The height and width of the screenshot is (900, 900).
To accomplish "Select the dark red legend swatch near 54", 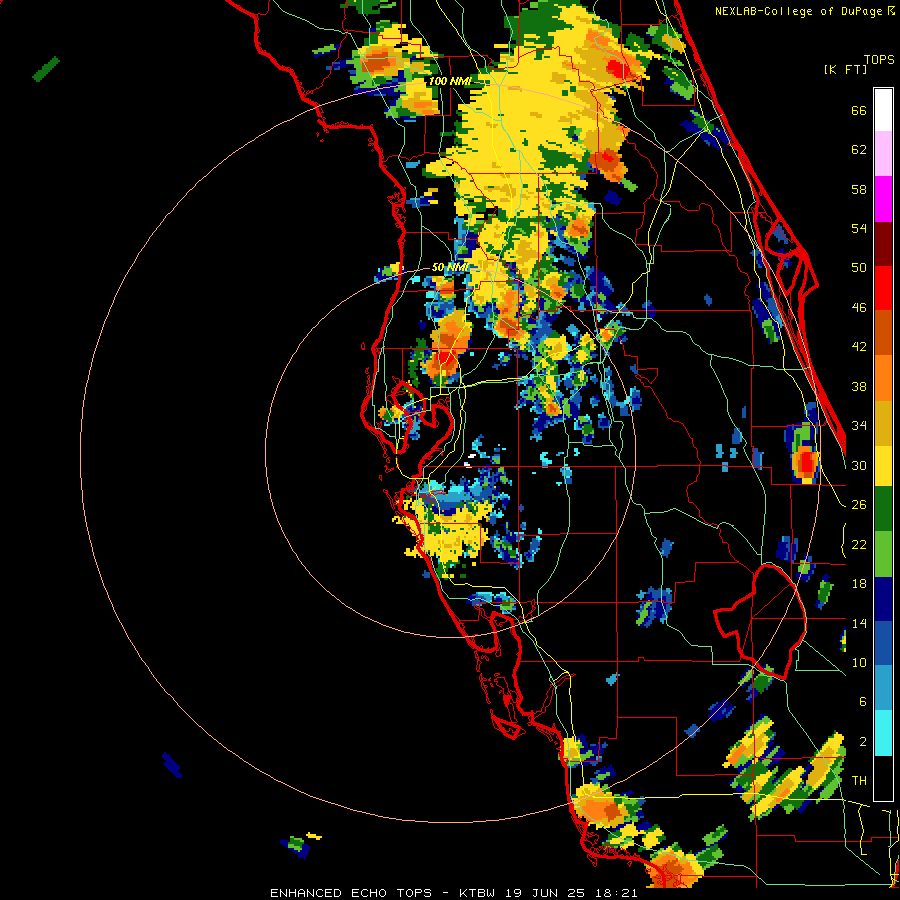I will pyautogui.click(x=883, y=244).
